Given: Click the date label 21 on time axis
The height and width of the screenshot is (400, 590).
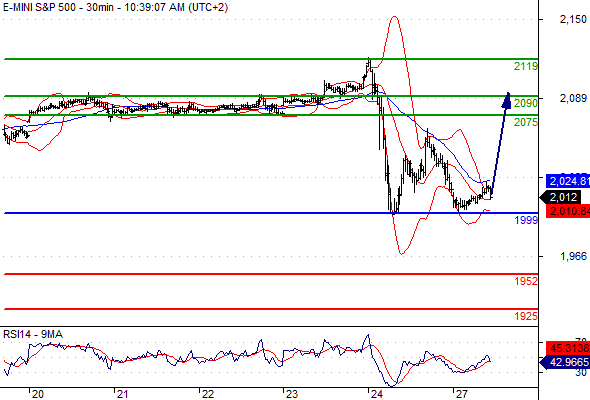Looking at the screenshot, I should (x=122, y=394).
